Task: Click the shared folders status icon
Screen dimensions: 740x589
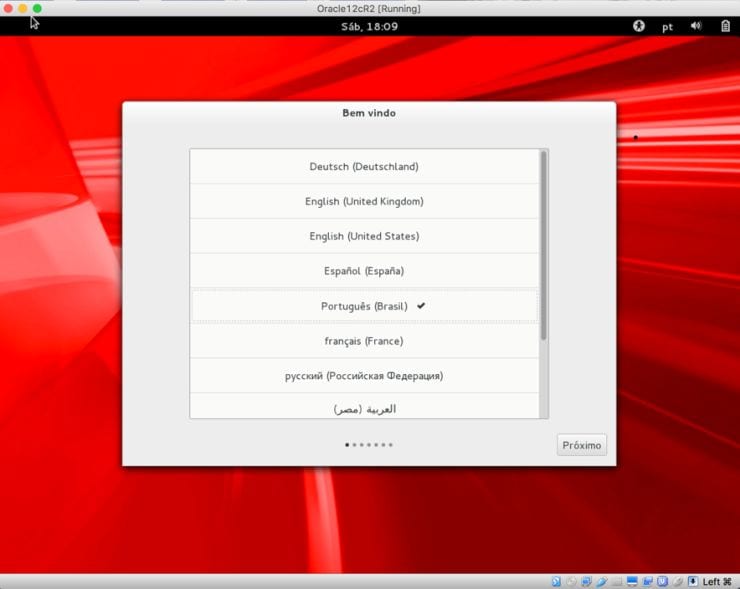Action: (x=617, y=582)
